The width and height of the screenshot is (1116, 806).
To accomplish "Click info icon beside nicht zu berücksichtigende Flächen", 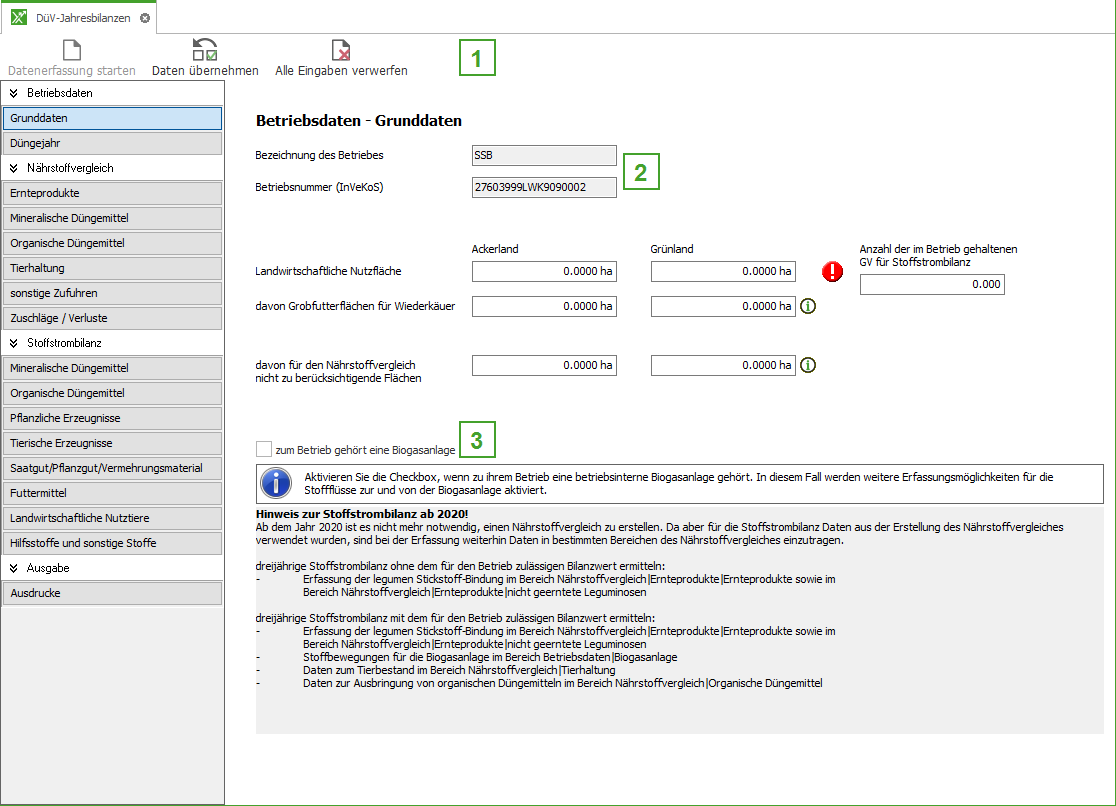I will 808,366.
